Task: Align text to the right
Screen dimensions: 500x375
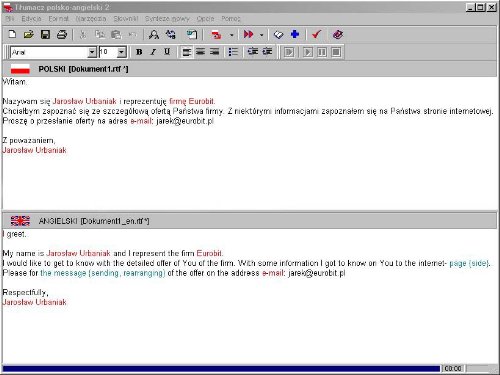Action: coord(214,52)
